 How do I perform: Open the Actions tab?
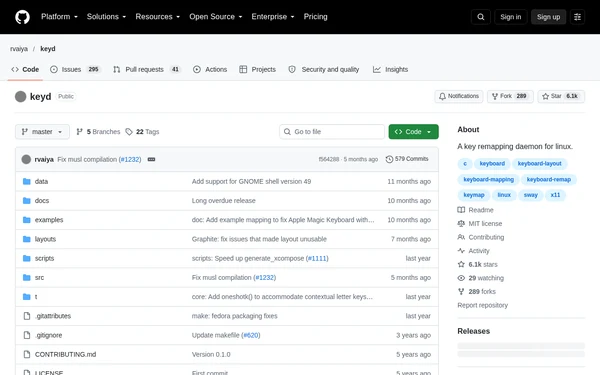pos(210,69)
